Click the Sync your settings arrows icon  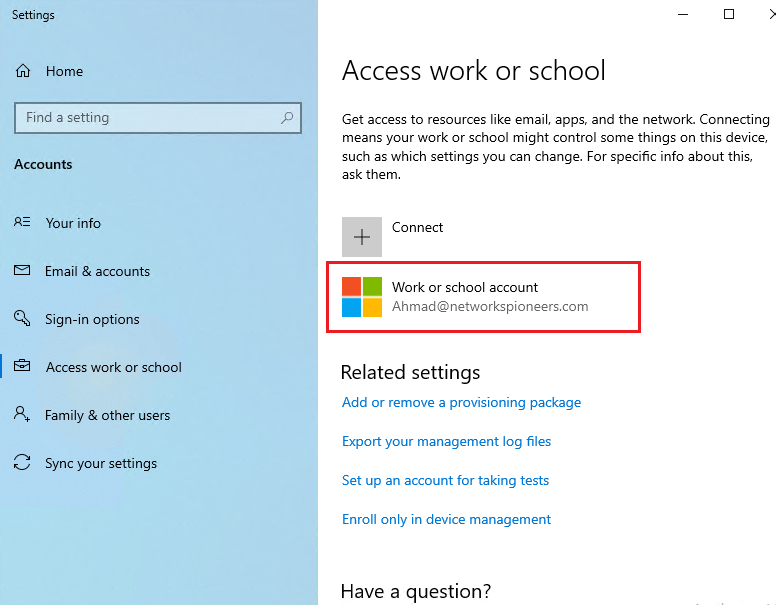click(22, 462)
